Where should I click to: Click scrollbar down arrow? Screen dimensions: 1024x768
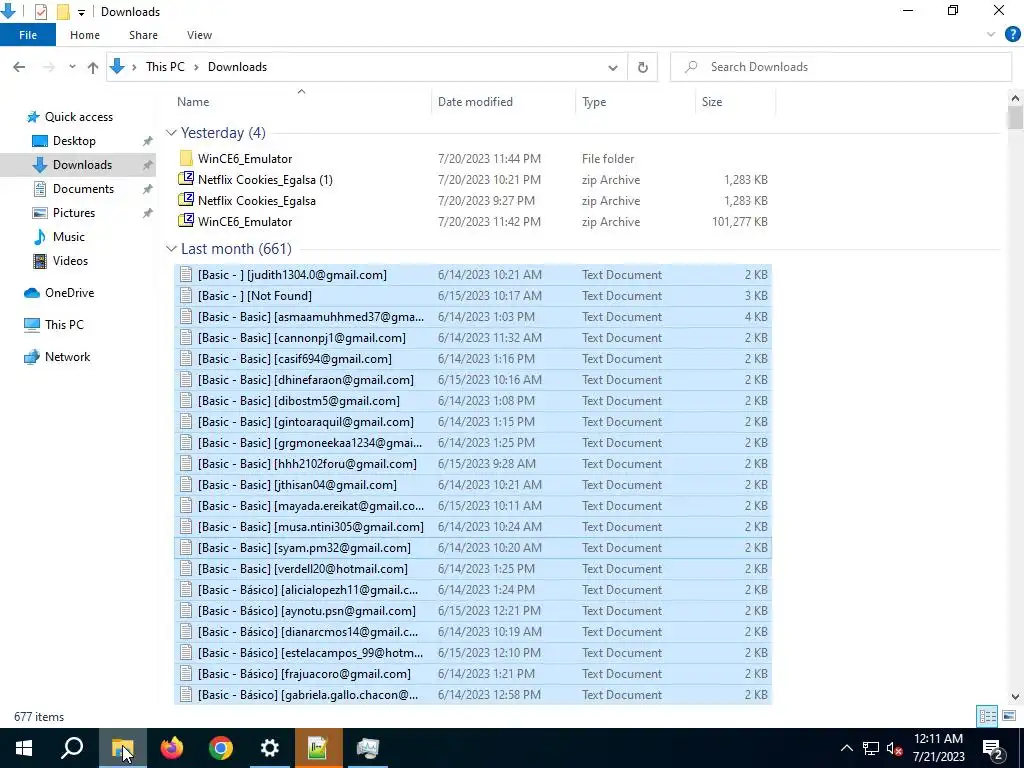coord(1015,697)
